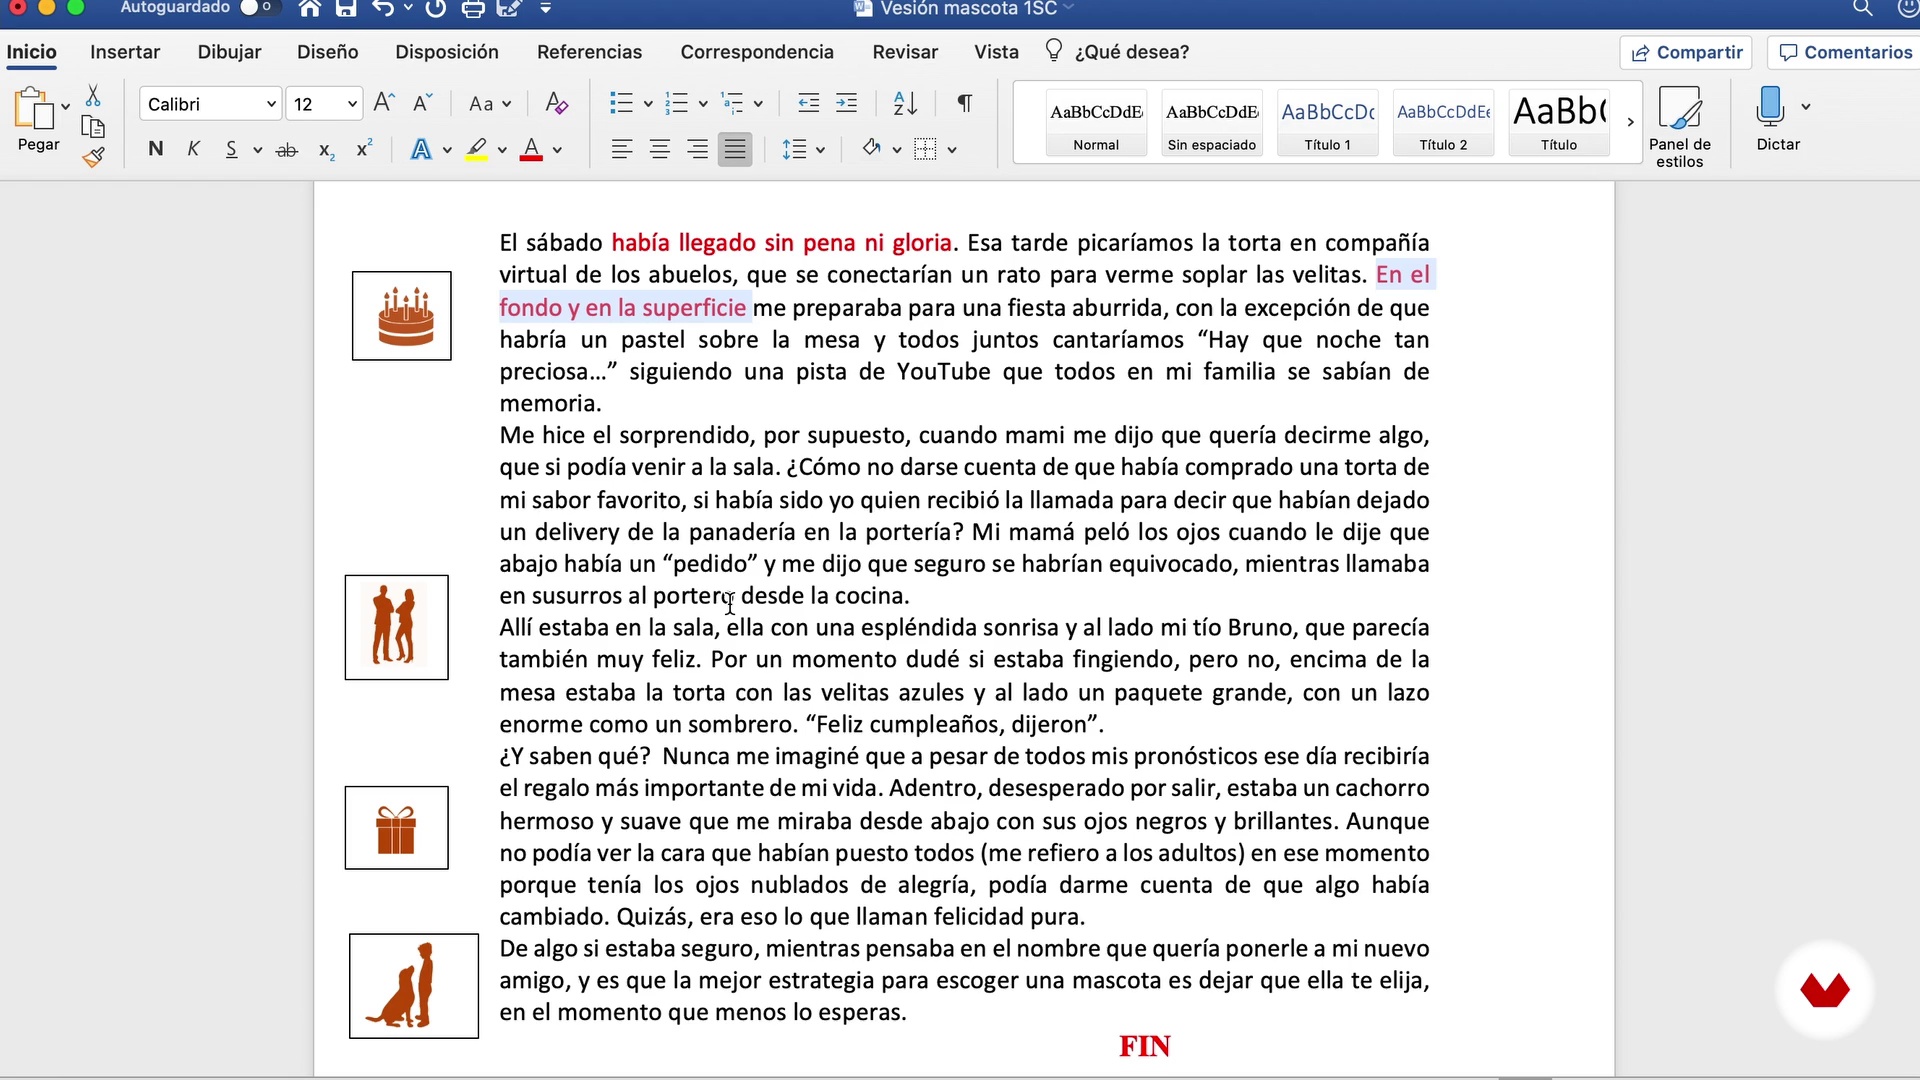The width and height of the screenshot is (1920, 1080).
Task: Click the Bullets list icon
Action: [x=622, y=103]
